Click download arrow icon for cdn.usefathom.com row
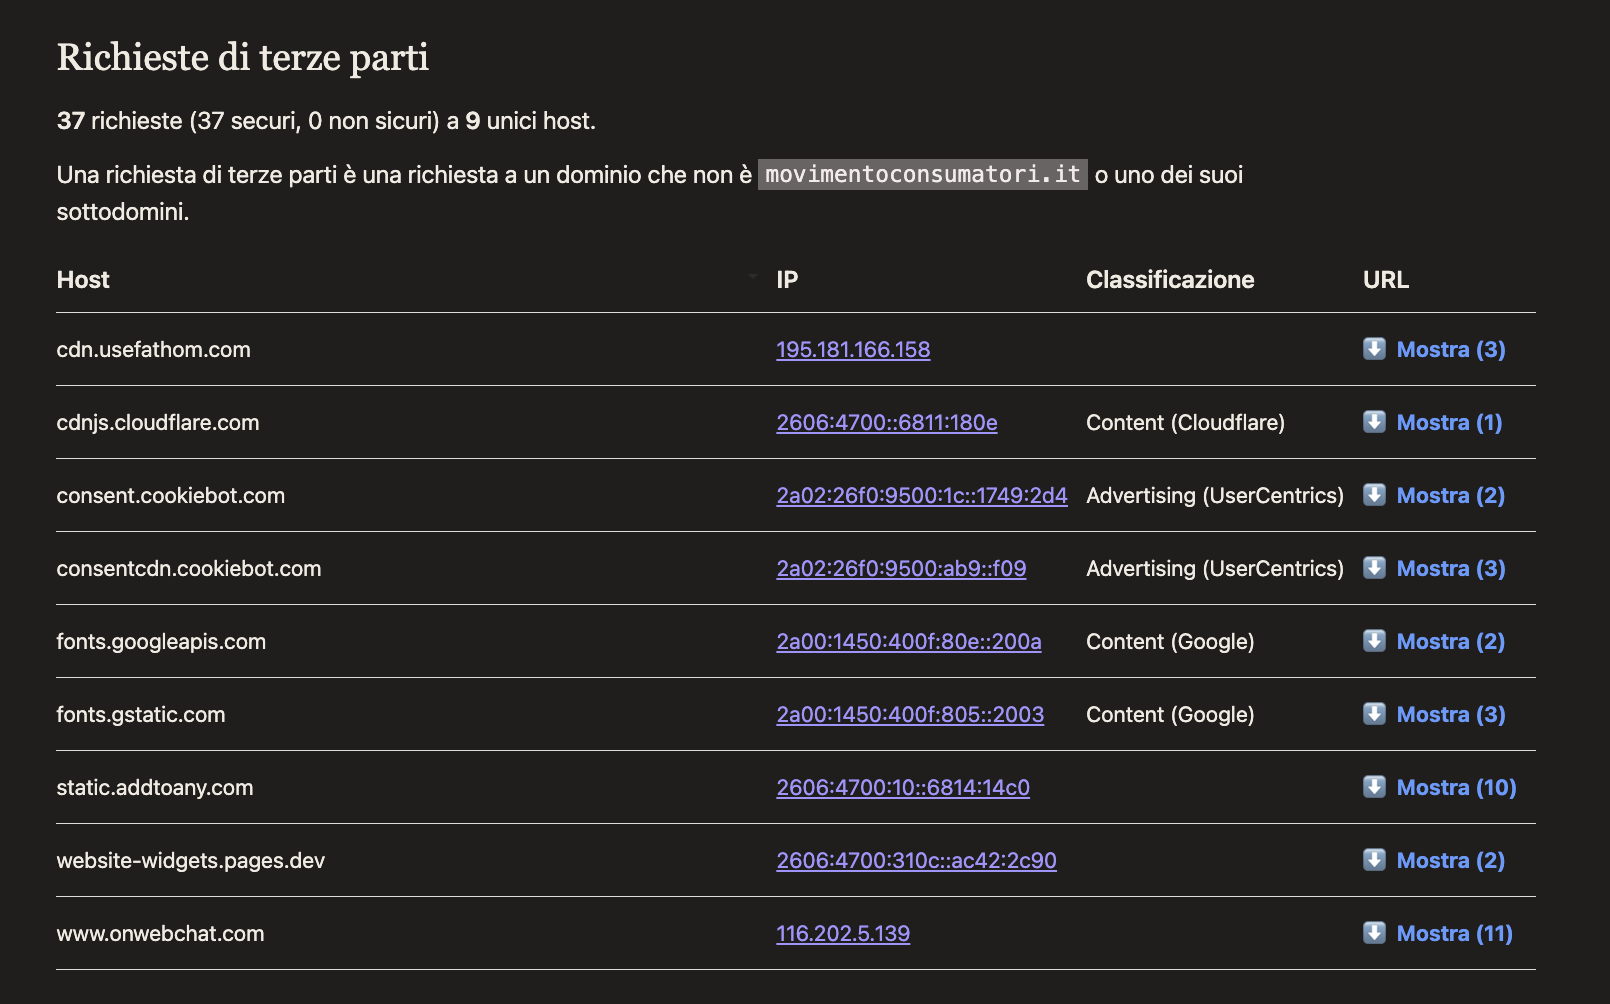 point(1374,348)
